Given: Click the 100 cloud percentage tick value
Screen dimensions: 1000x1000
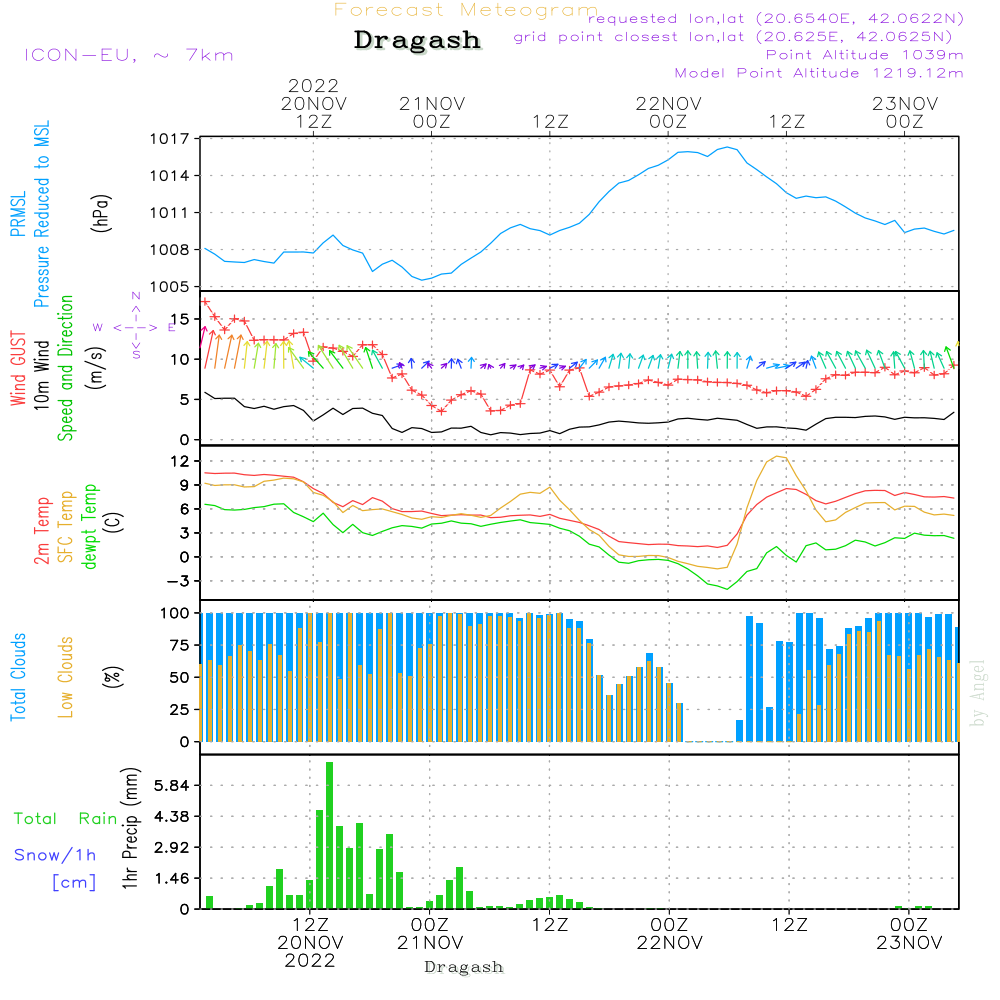Looking at the screenshot, I should (x=174, y=613).
